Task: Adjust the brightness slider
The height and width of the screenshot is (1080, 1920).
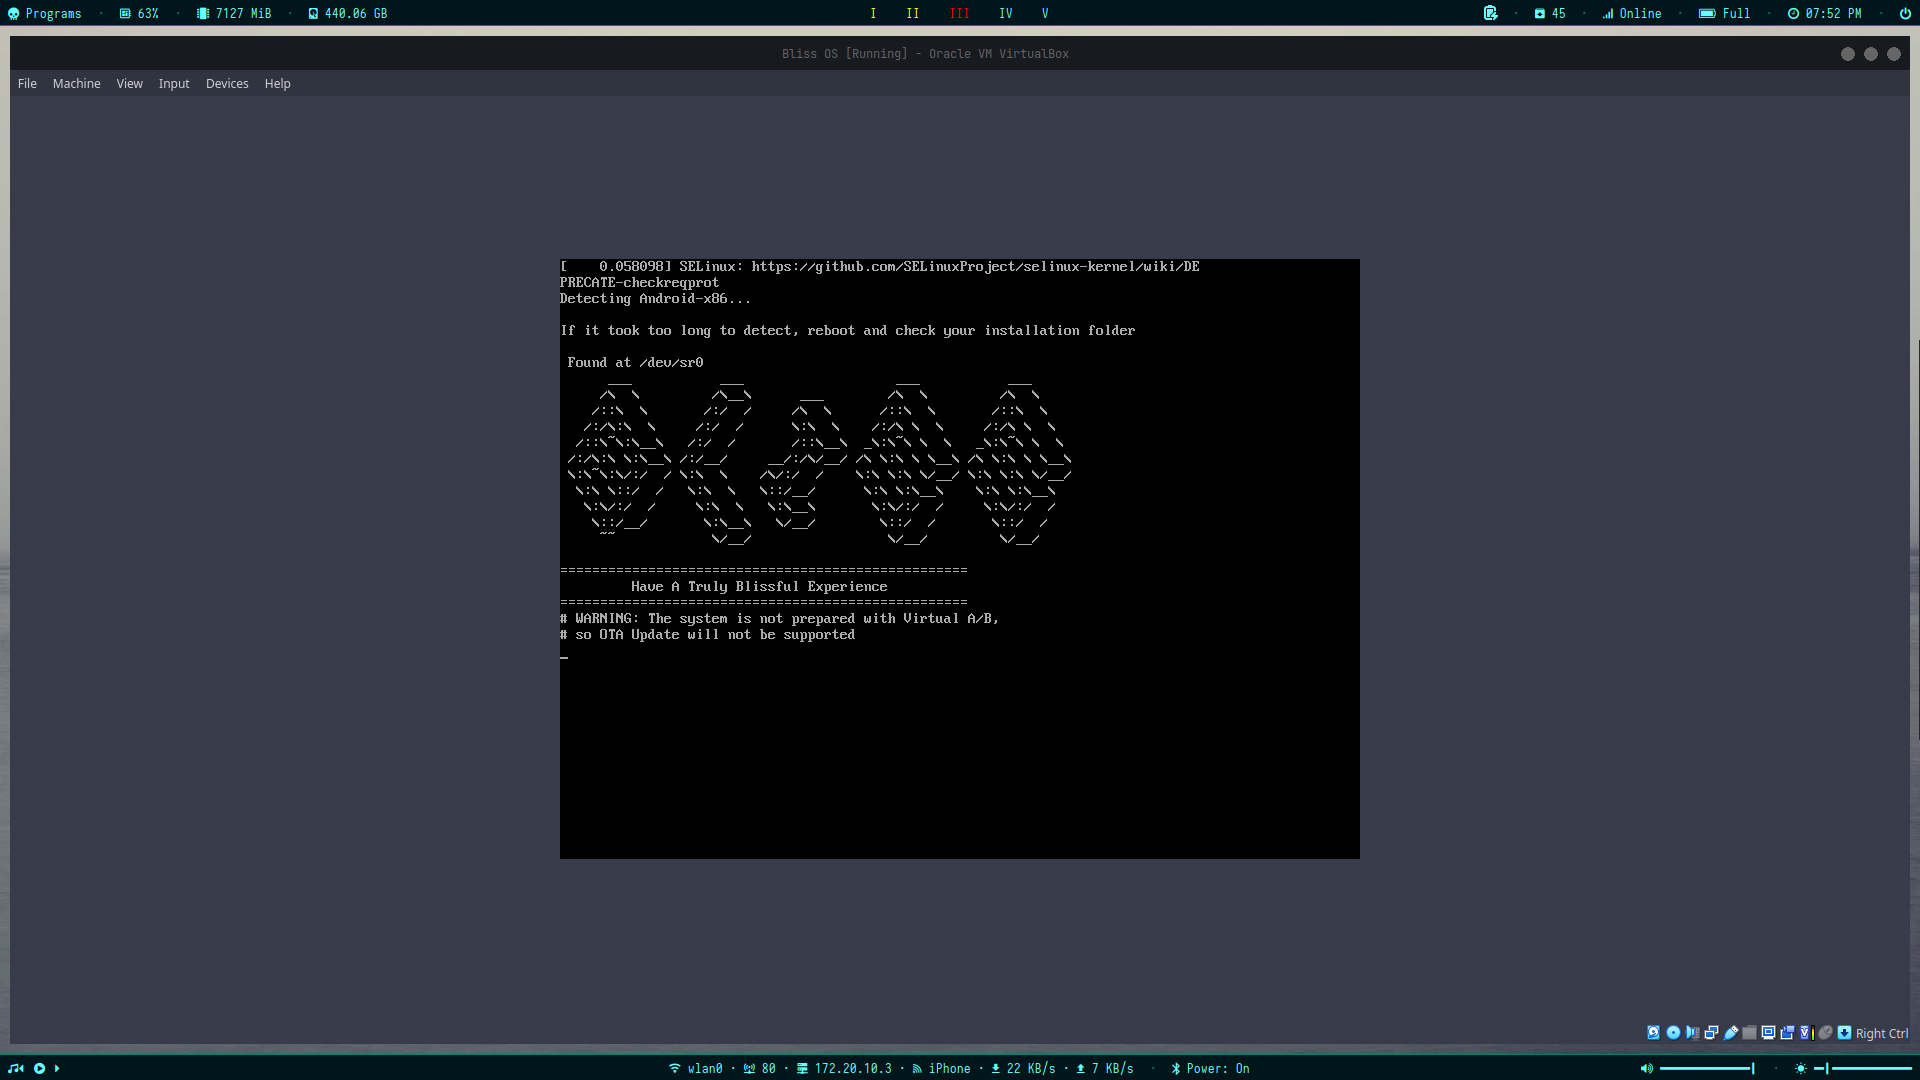Action: point(1863,1068)
